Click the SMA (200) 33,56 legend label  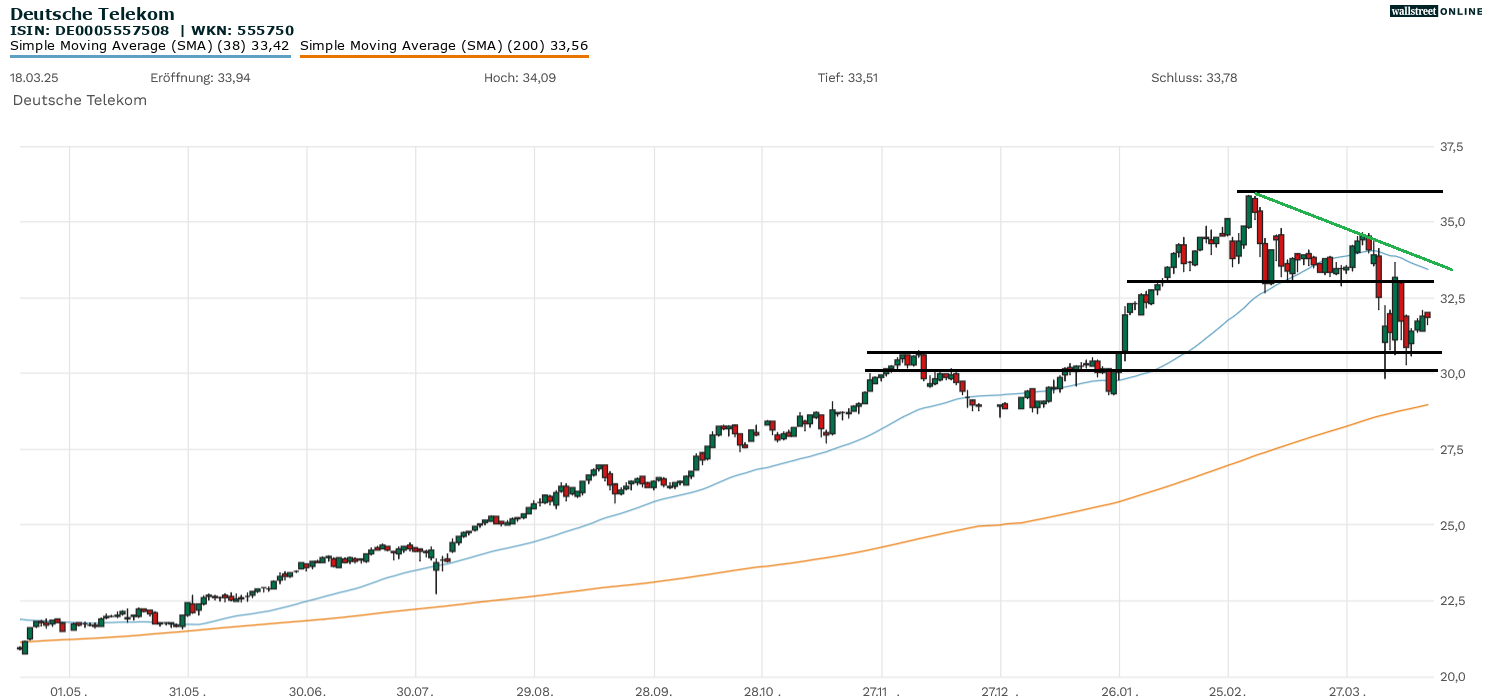[444, 45]
